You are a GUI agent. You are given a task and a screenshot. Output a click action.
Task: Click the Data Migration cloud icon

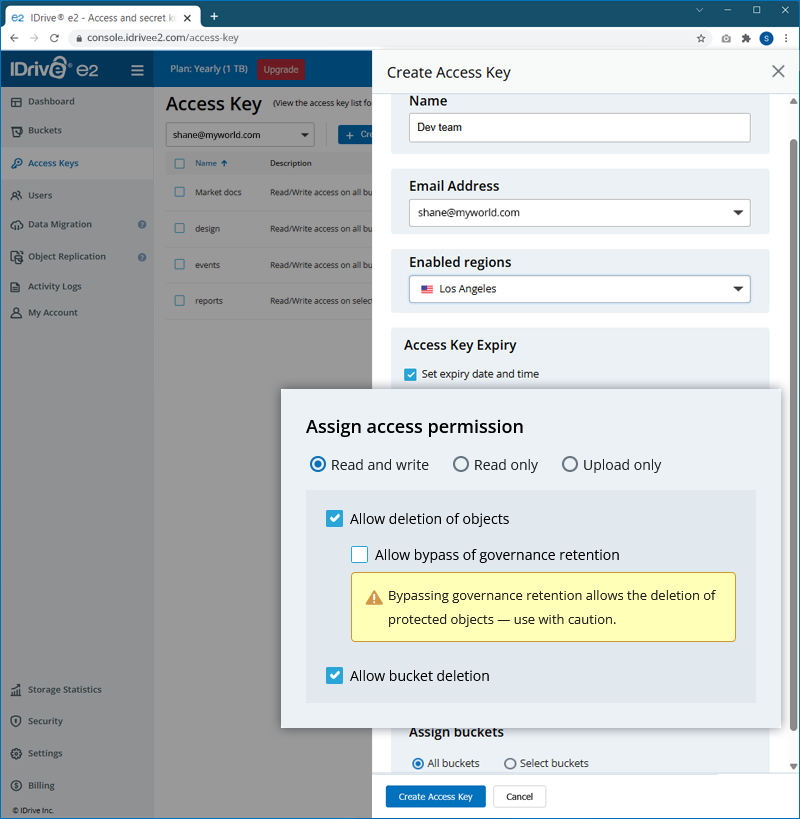point(16,225)
